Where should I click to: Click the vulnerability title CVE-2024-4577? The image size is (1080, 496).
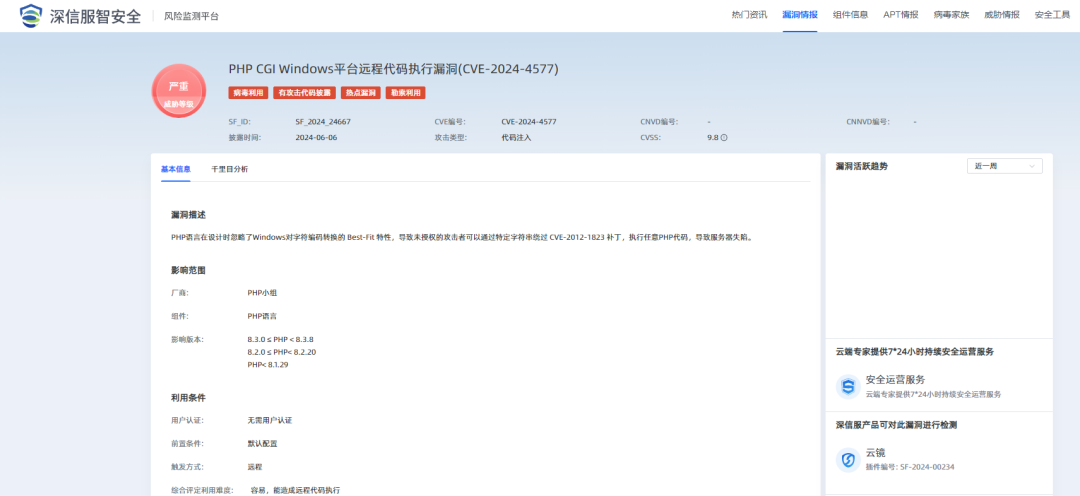(393, 69)
